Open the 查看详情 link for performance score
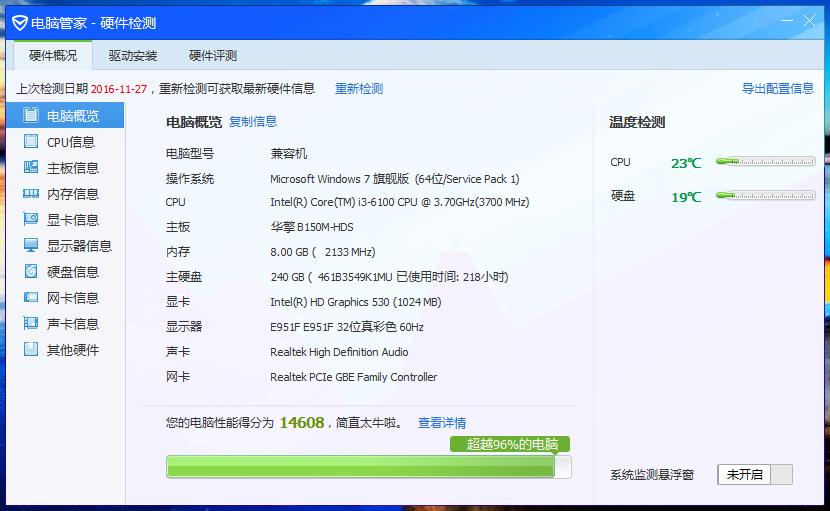Image resolution: width=830 pixels, height=511 pixels. coord(442,423)
